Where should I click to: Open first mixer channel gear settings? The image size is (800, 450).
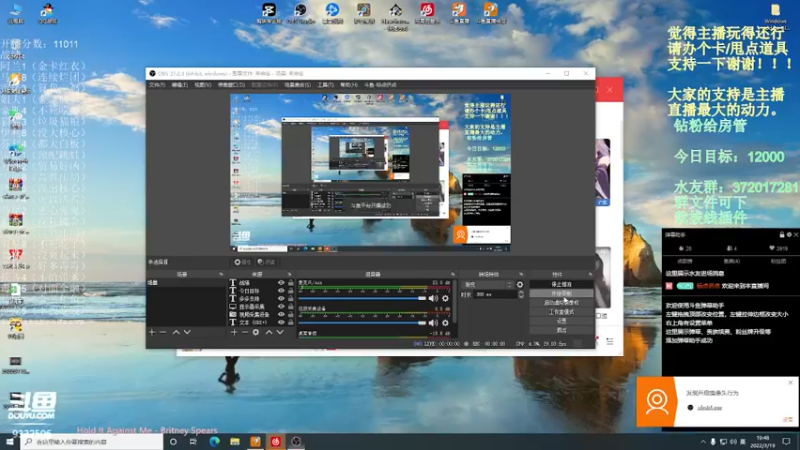tap(445, 298)
